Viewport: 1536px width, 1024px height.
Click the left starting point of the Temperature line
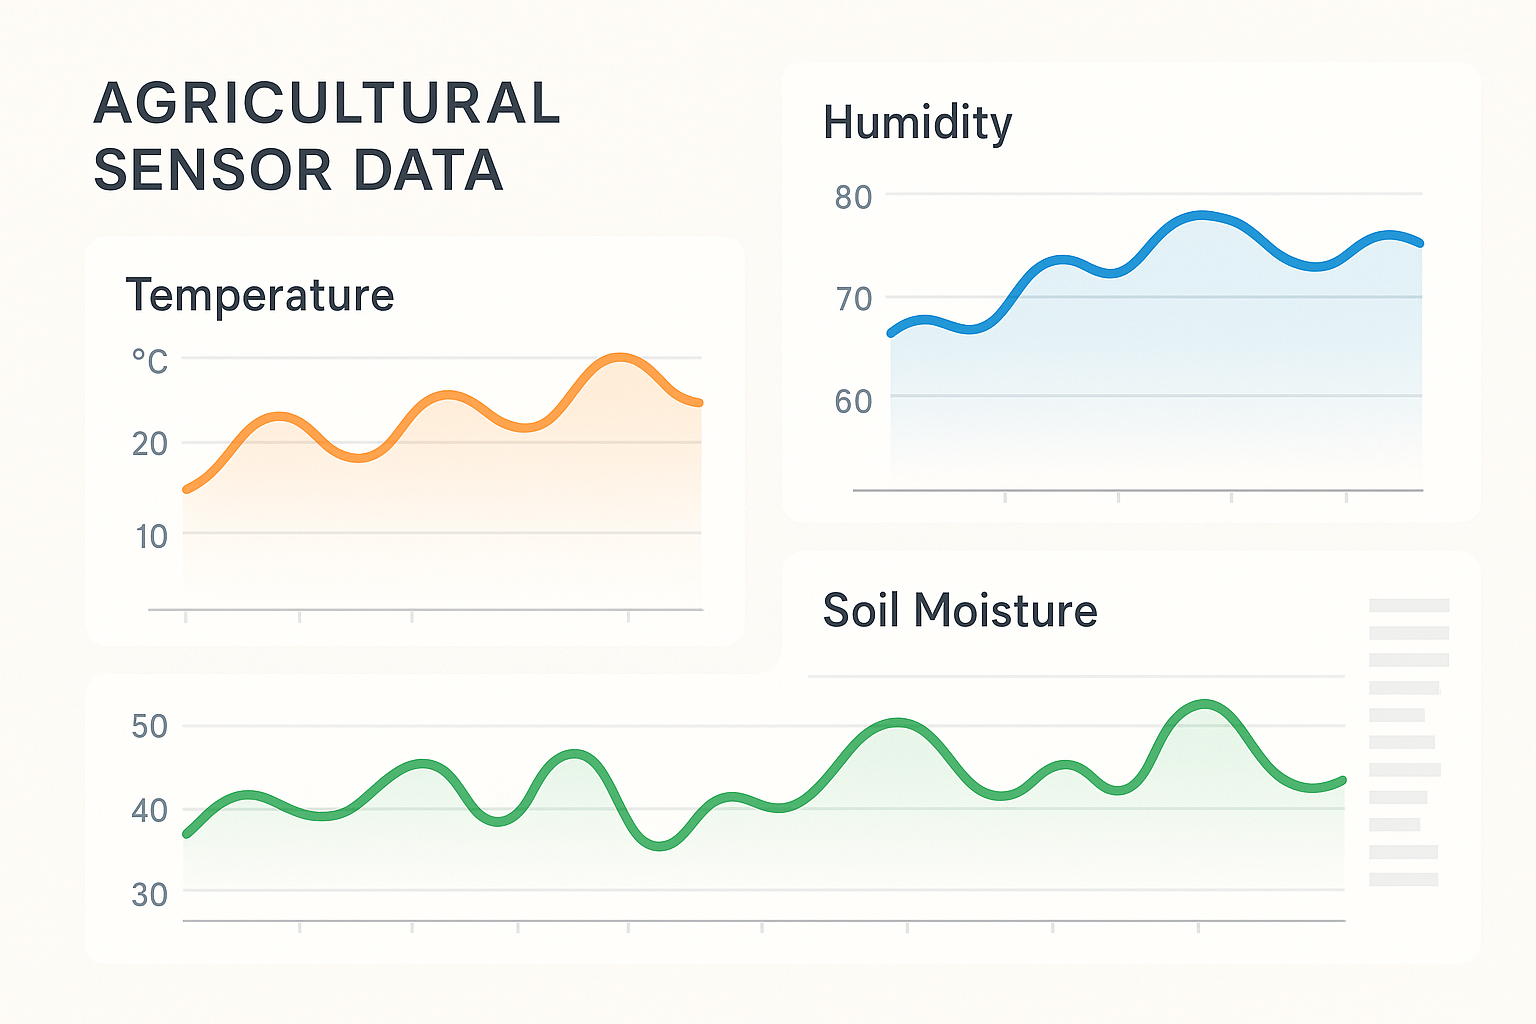pyautogui.click(x=186, y=489)
